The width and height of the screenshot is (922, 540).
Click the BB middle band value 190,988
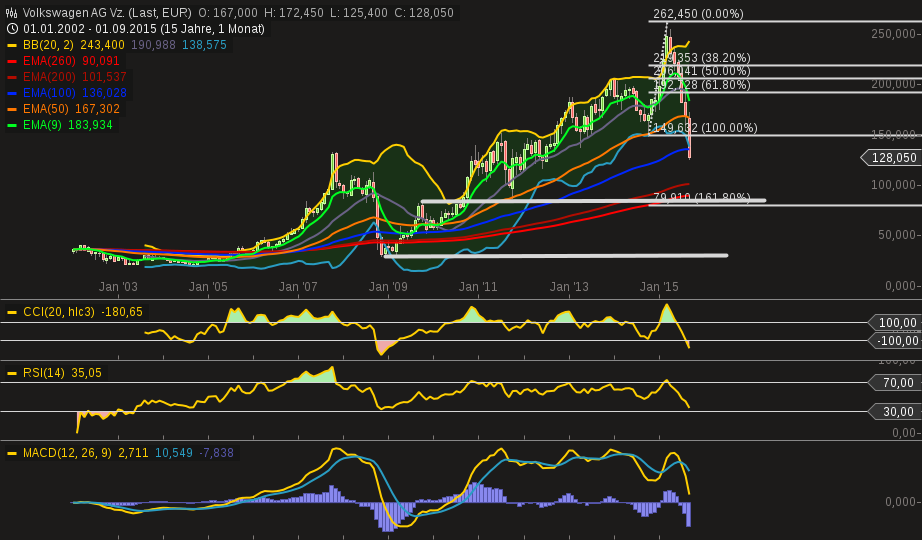[x=153, y=45]
